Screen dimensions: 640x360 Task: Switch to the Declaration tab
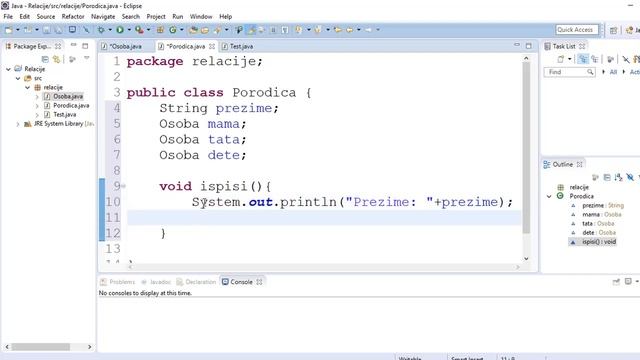click(196, 282)
